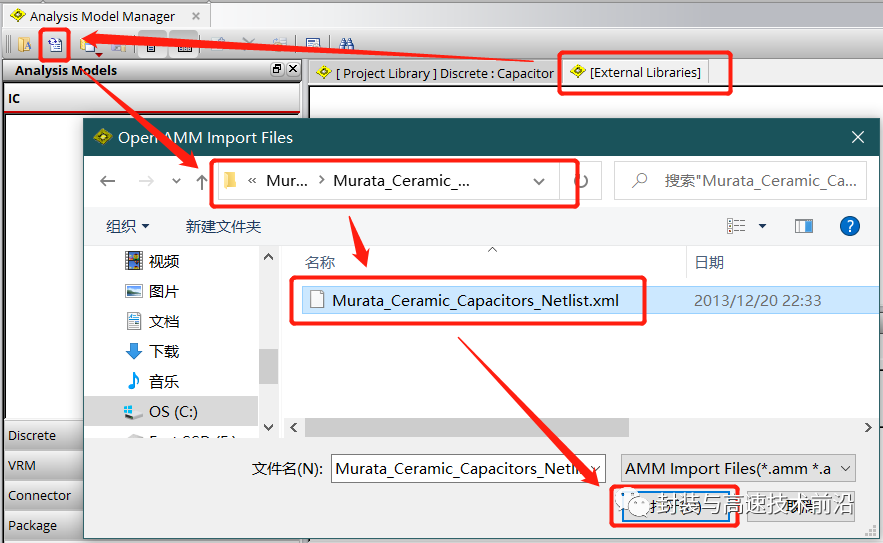Click the file list right scroll arrow
The image size is (883, 543).
pyautogui.click(x=868, y=428)
